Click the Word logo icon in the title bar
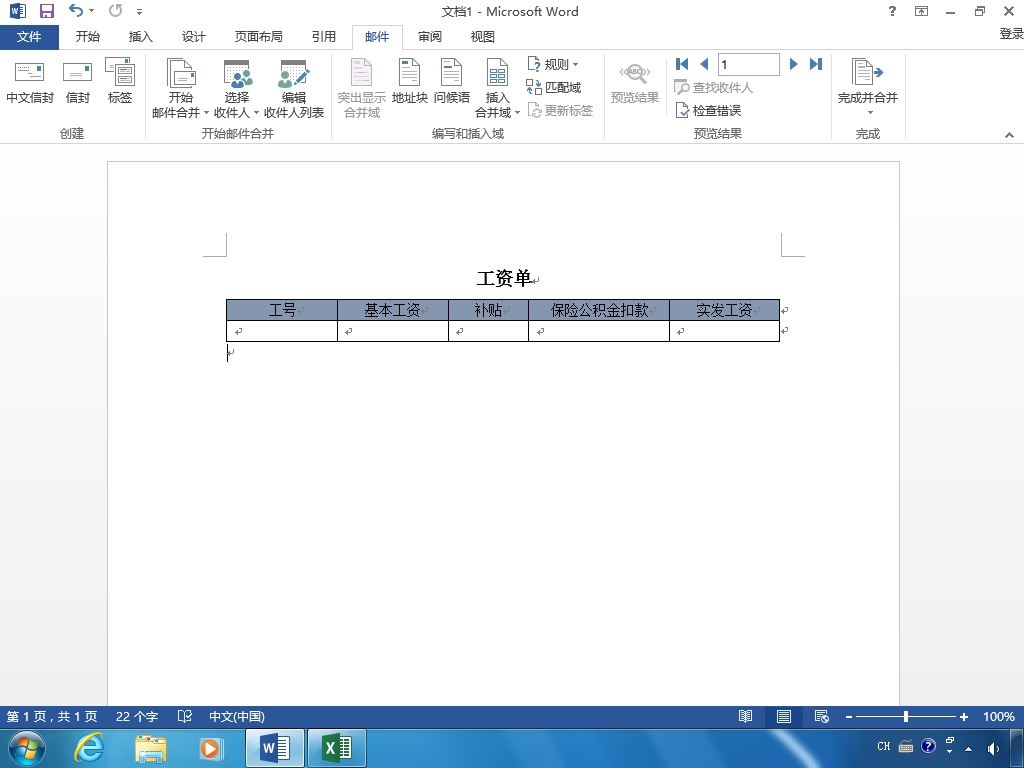 tap(18, 10)
